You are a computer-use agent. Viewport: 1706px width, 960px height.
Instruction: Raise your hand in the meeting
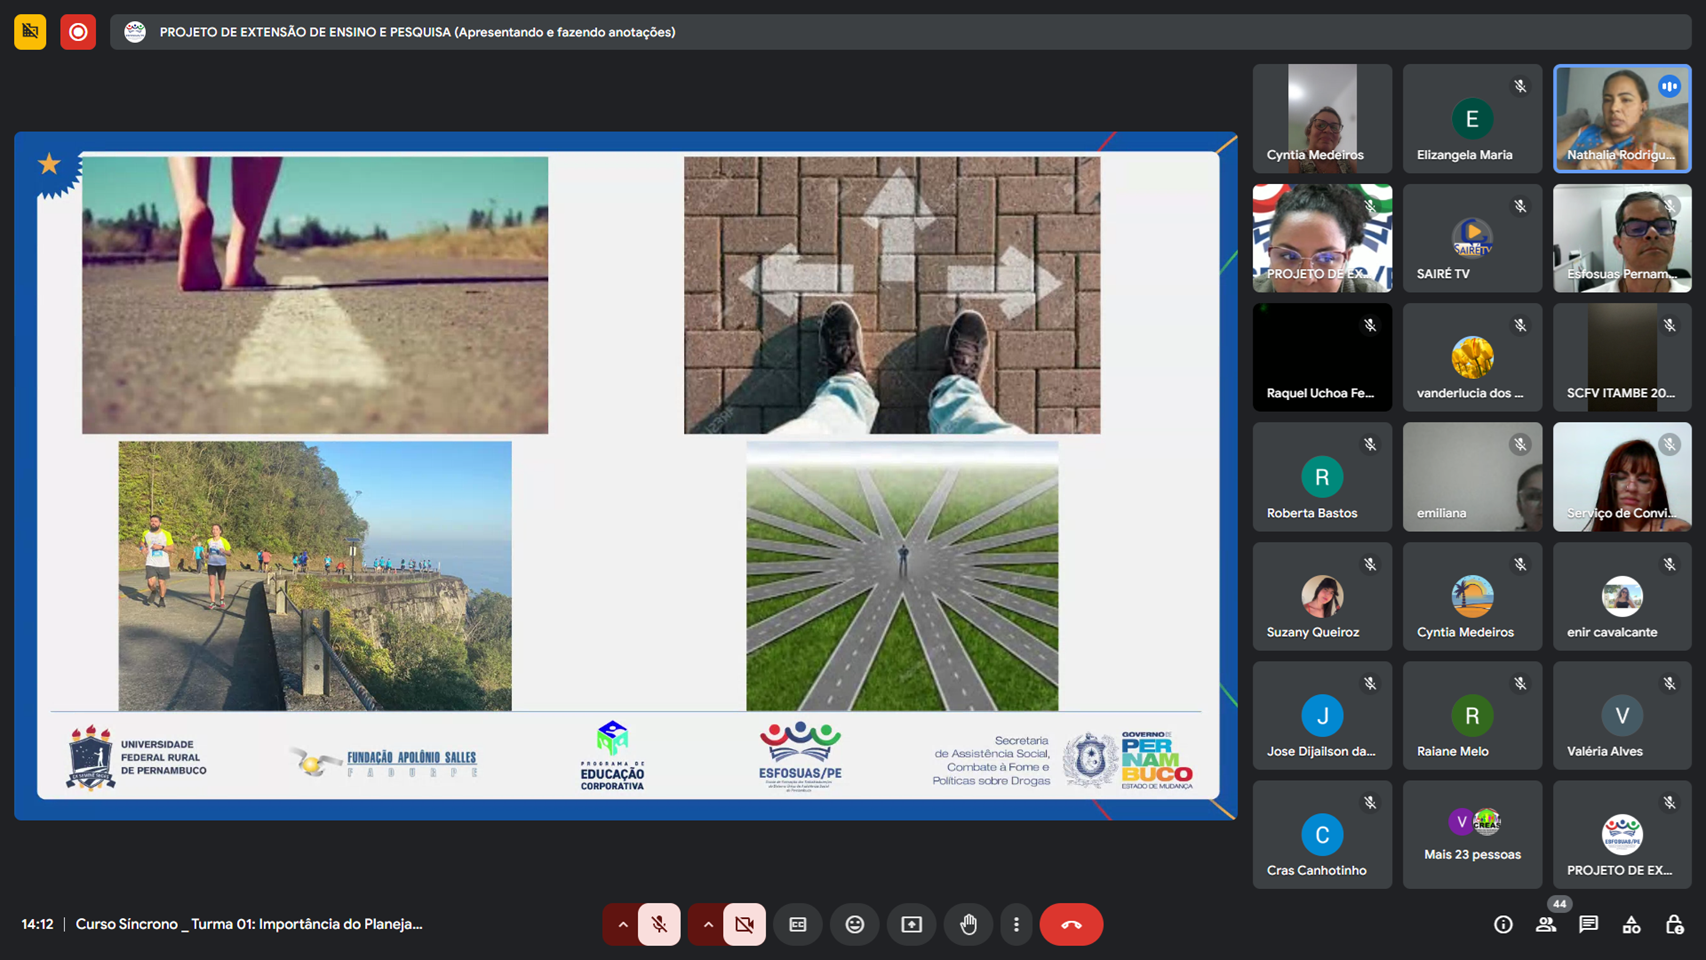pyautogui.click(x=968, y=924)
